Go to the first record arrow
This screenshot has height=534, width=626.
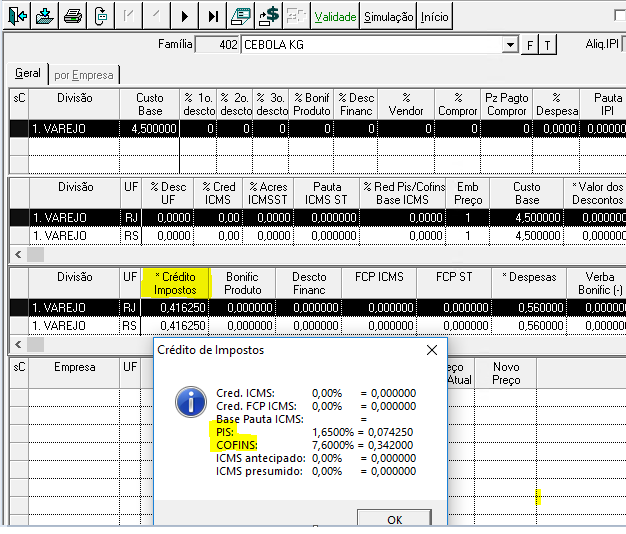(x=128, y=16)
